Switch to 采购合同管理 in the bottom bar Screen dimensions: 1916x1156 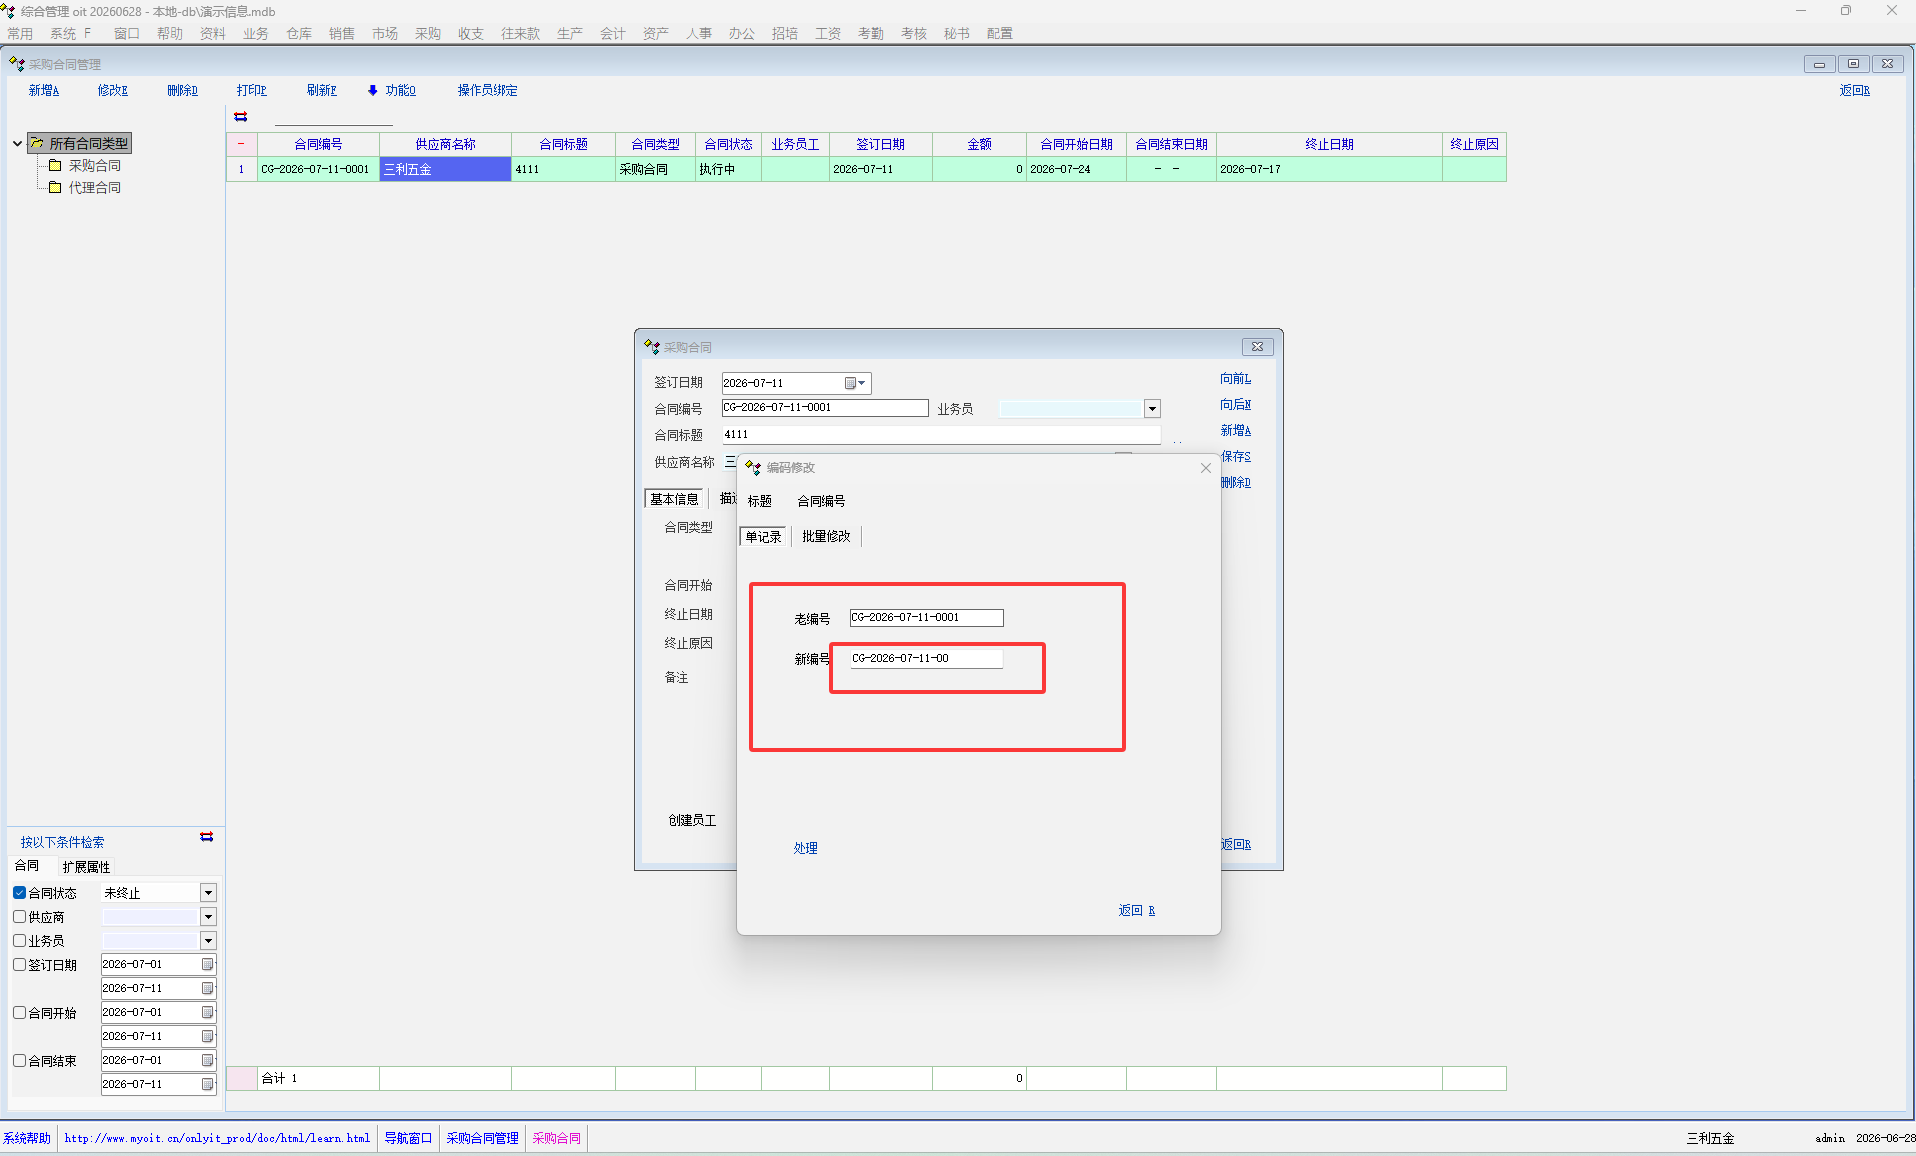click(x=482, y=1138)
